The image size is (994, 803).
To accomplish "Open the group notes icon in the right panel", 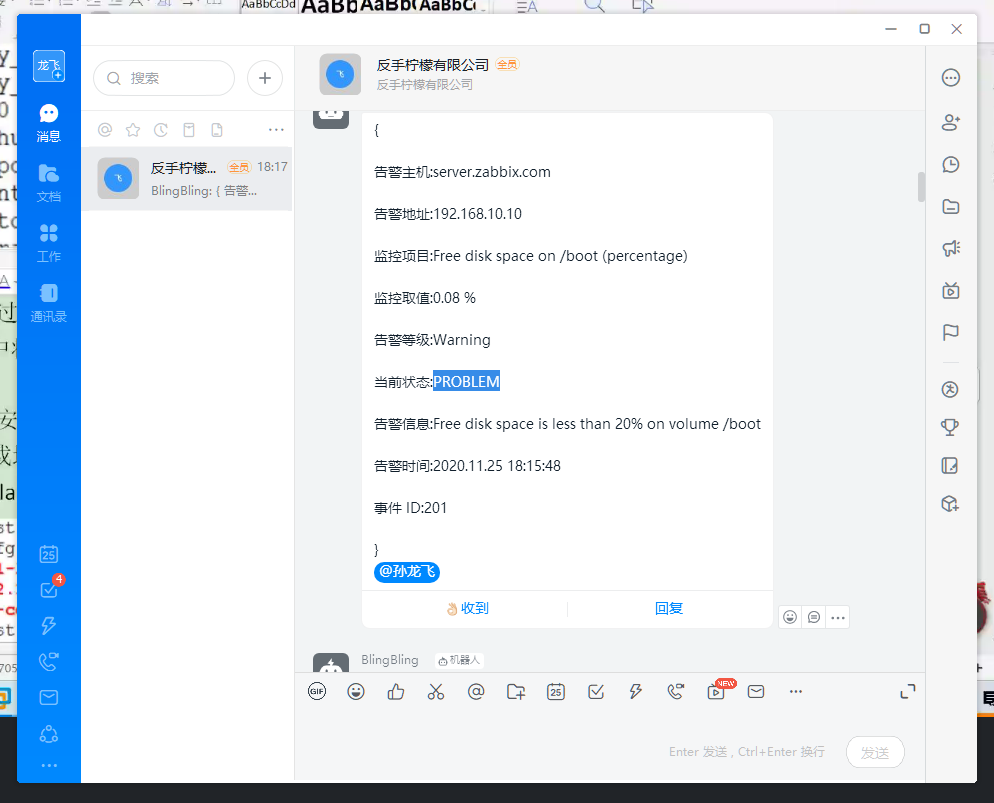I will pyautogui.click(x=950, y=466).
